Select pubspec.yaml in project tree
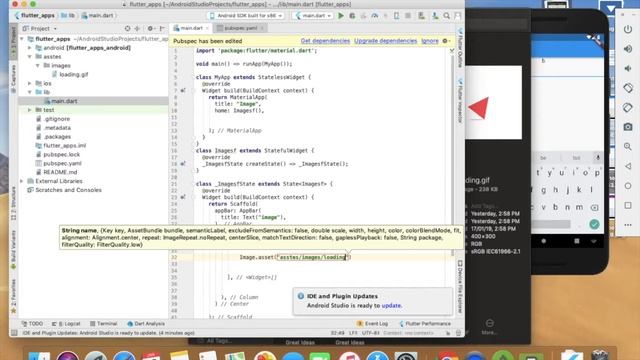This screenshot has width=640, height=360. [58, 163]
